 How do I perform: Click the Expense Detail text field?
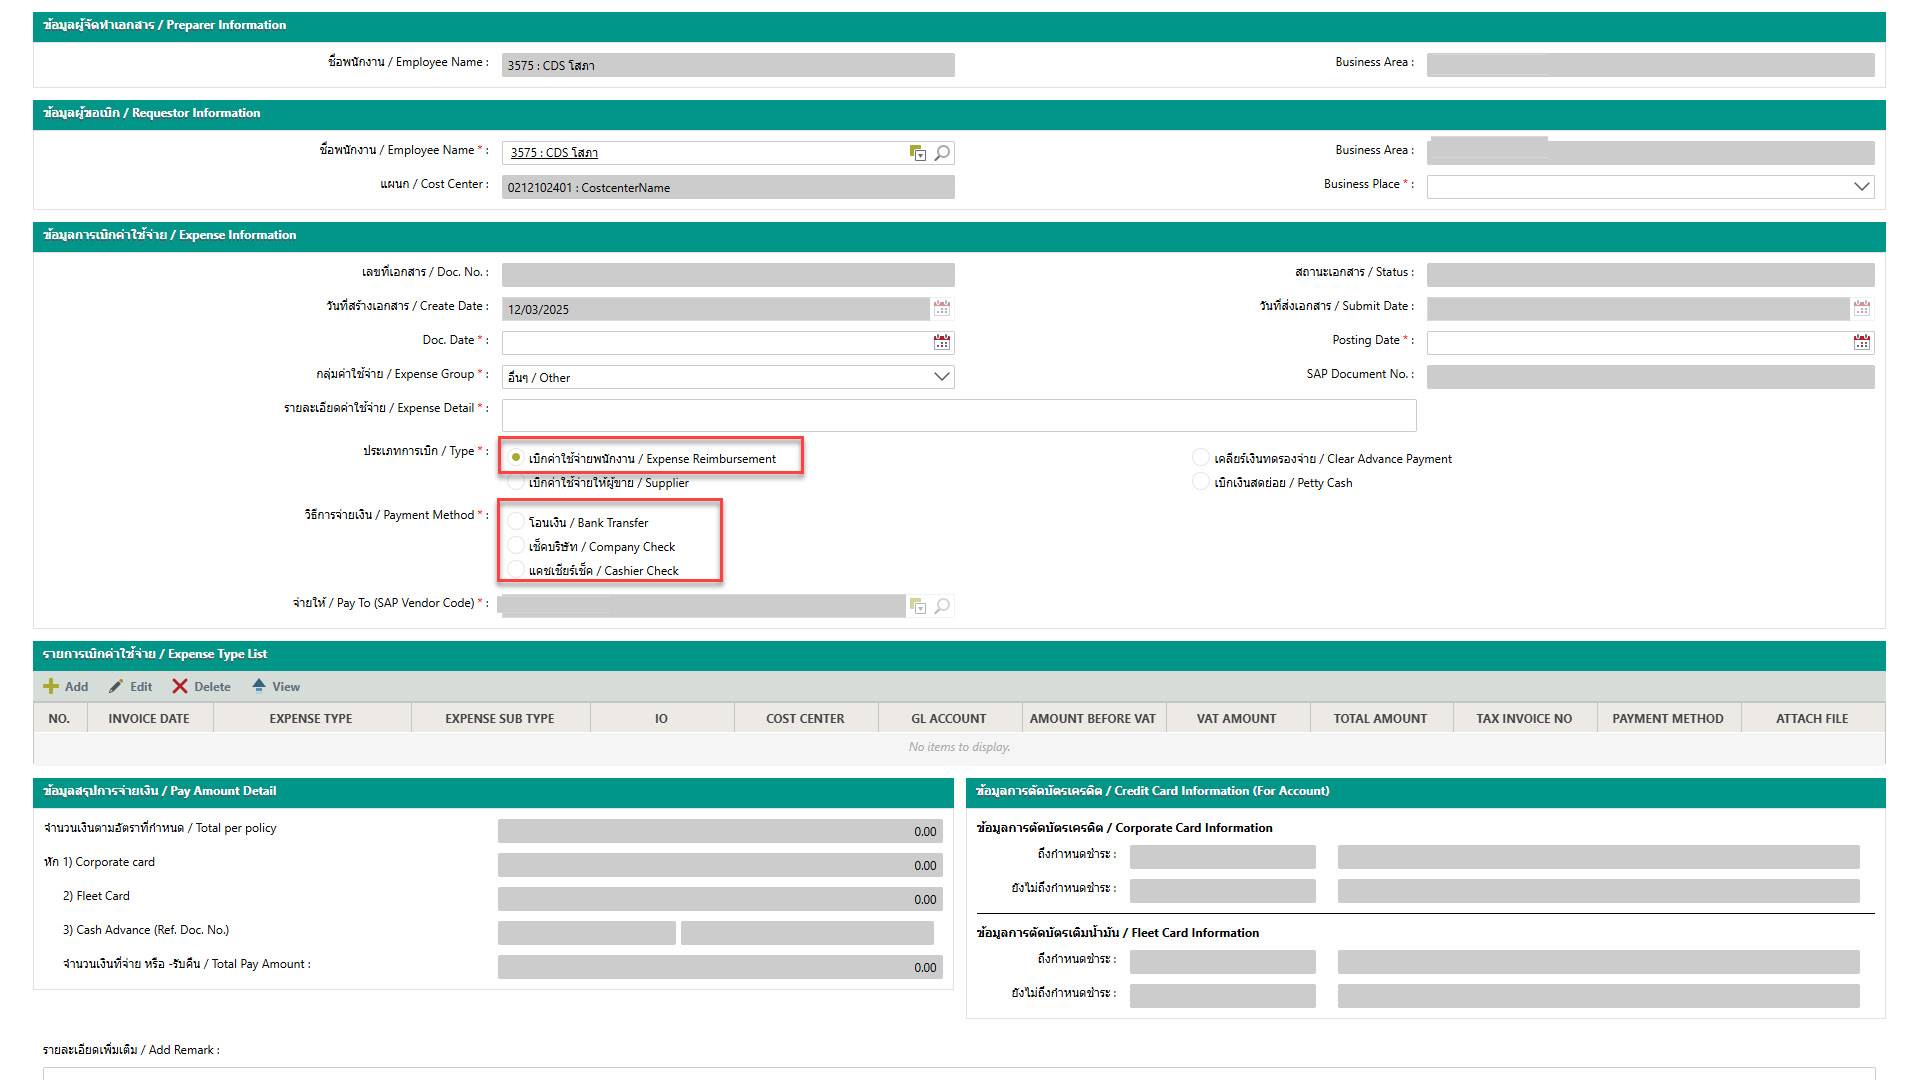pyautogui.click(x=958, y=415)
